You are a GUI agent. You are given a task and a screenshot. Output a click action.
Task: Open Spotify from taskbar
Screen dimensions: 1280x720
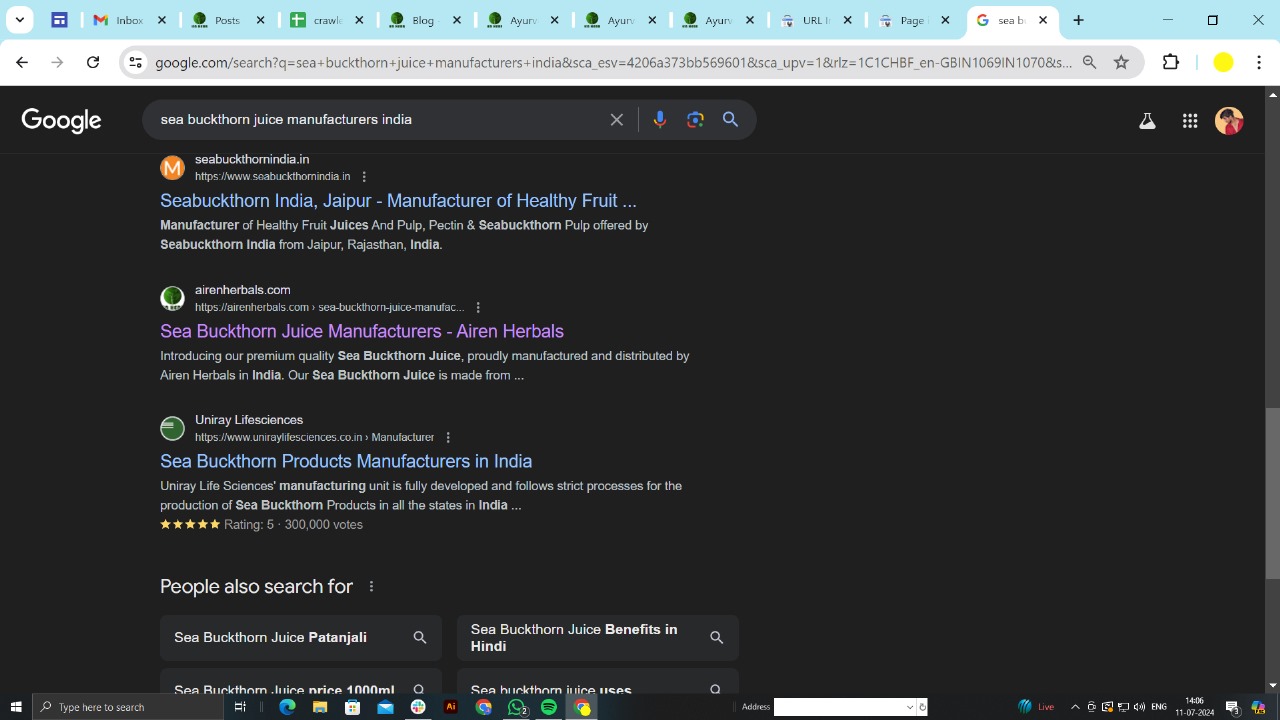(549, 707)
